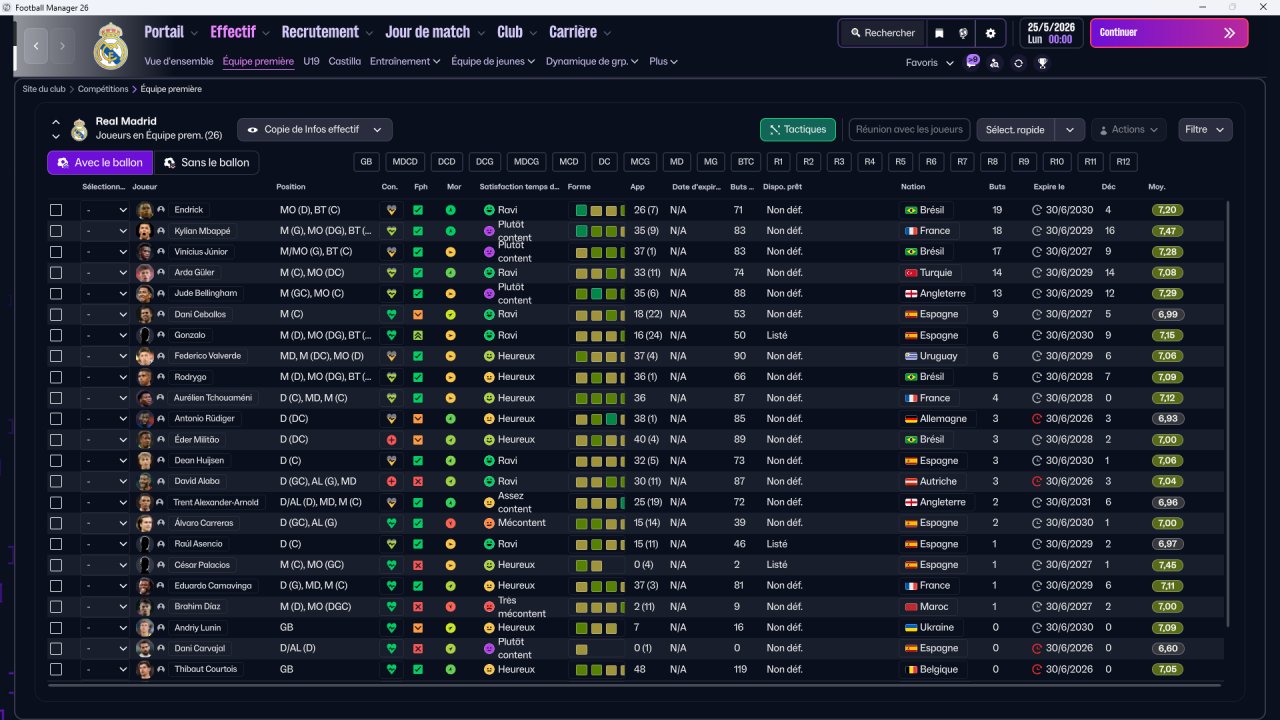This screenshot has height=720, width=1280.
Task: Go back with the left arrow button
Action: click(37, 46)
